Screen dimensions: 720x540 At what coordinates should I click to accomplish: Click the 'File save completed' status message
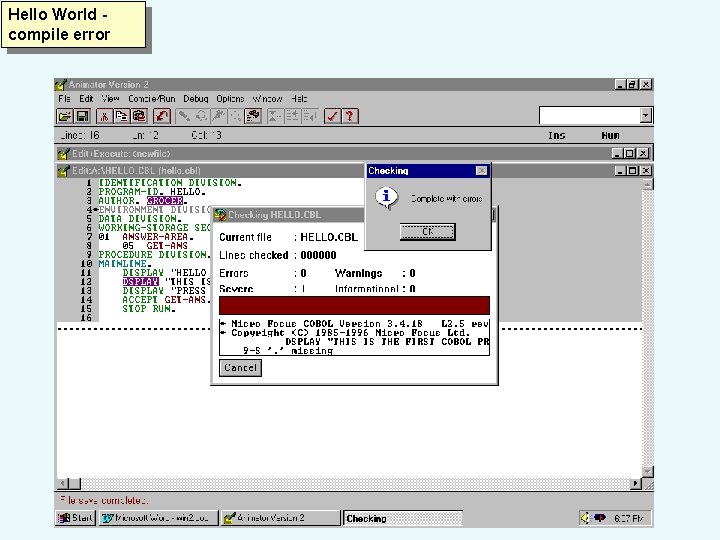pyautogui.click(x=104, y=500)
